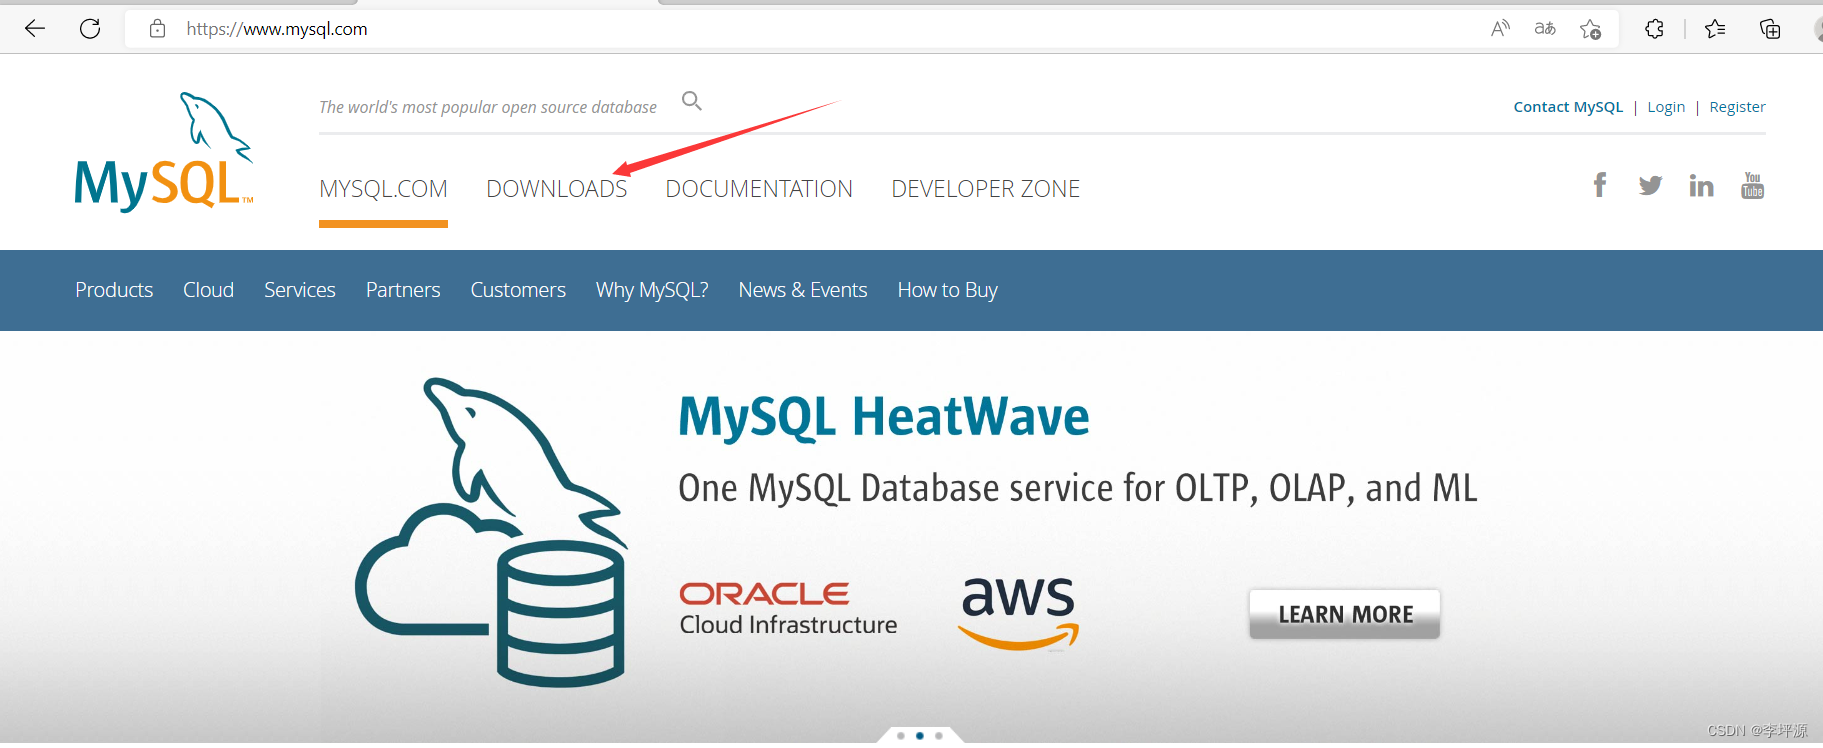Click the HeatWave dolphin cloud database graphic

coord(492,532)
